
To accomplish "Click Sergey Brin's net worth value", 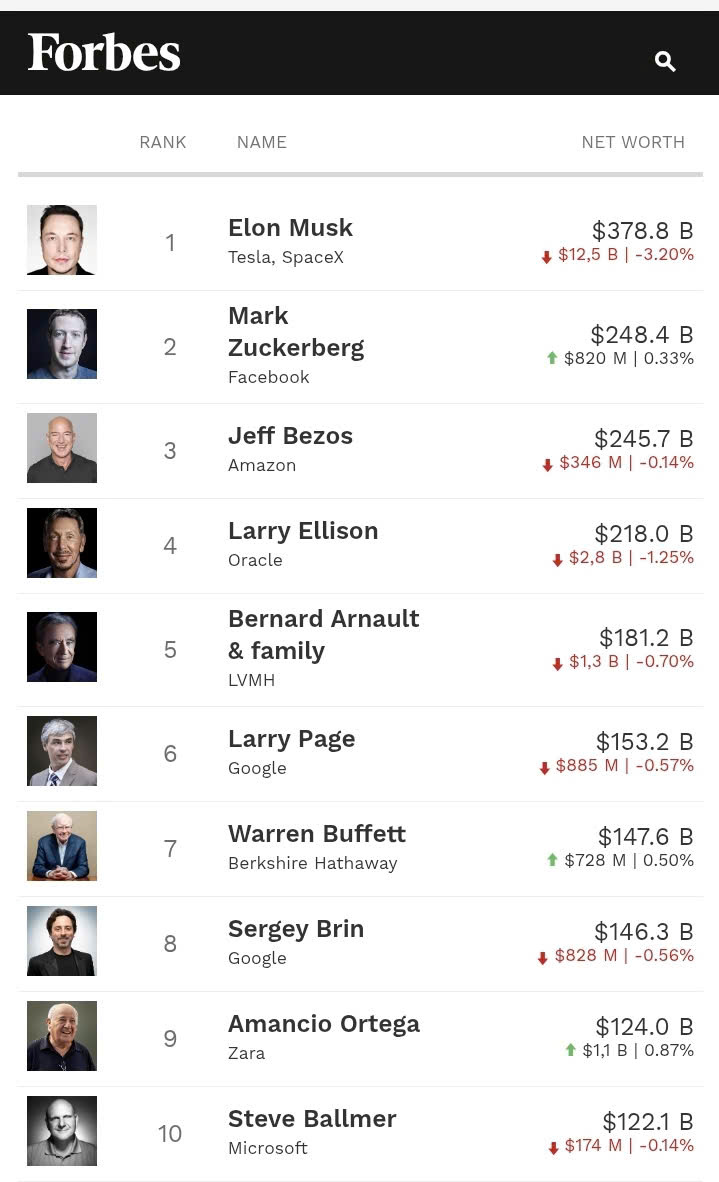I will pyautogui.click(x=645, y=932).
